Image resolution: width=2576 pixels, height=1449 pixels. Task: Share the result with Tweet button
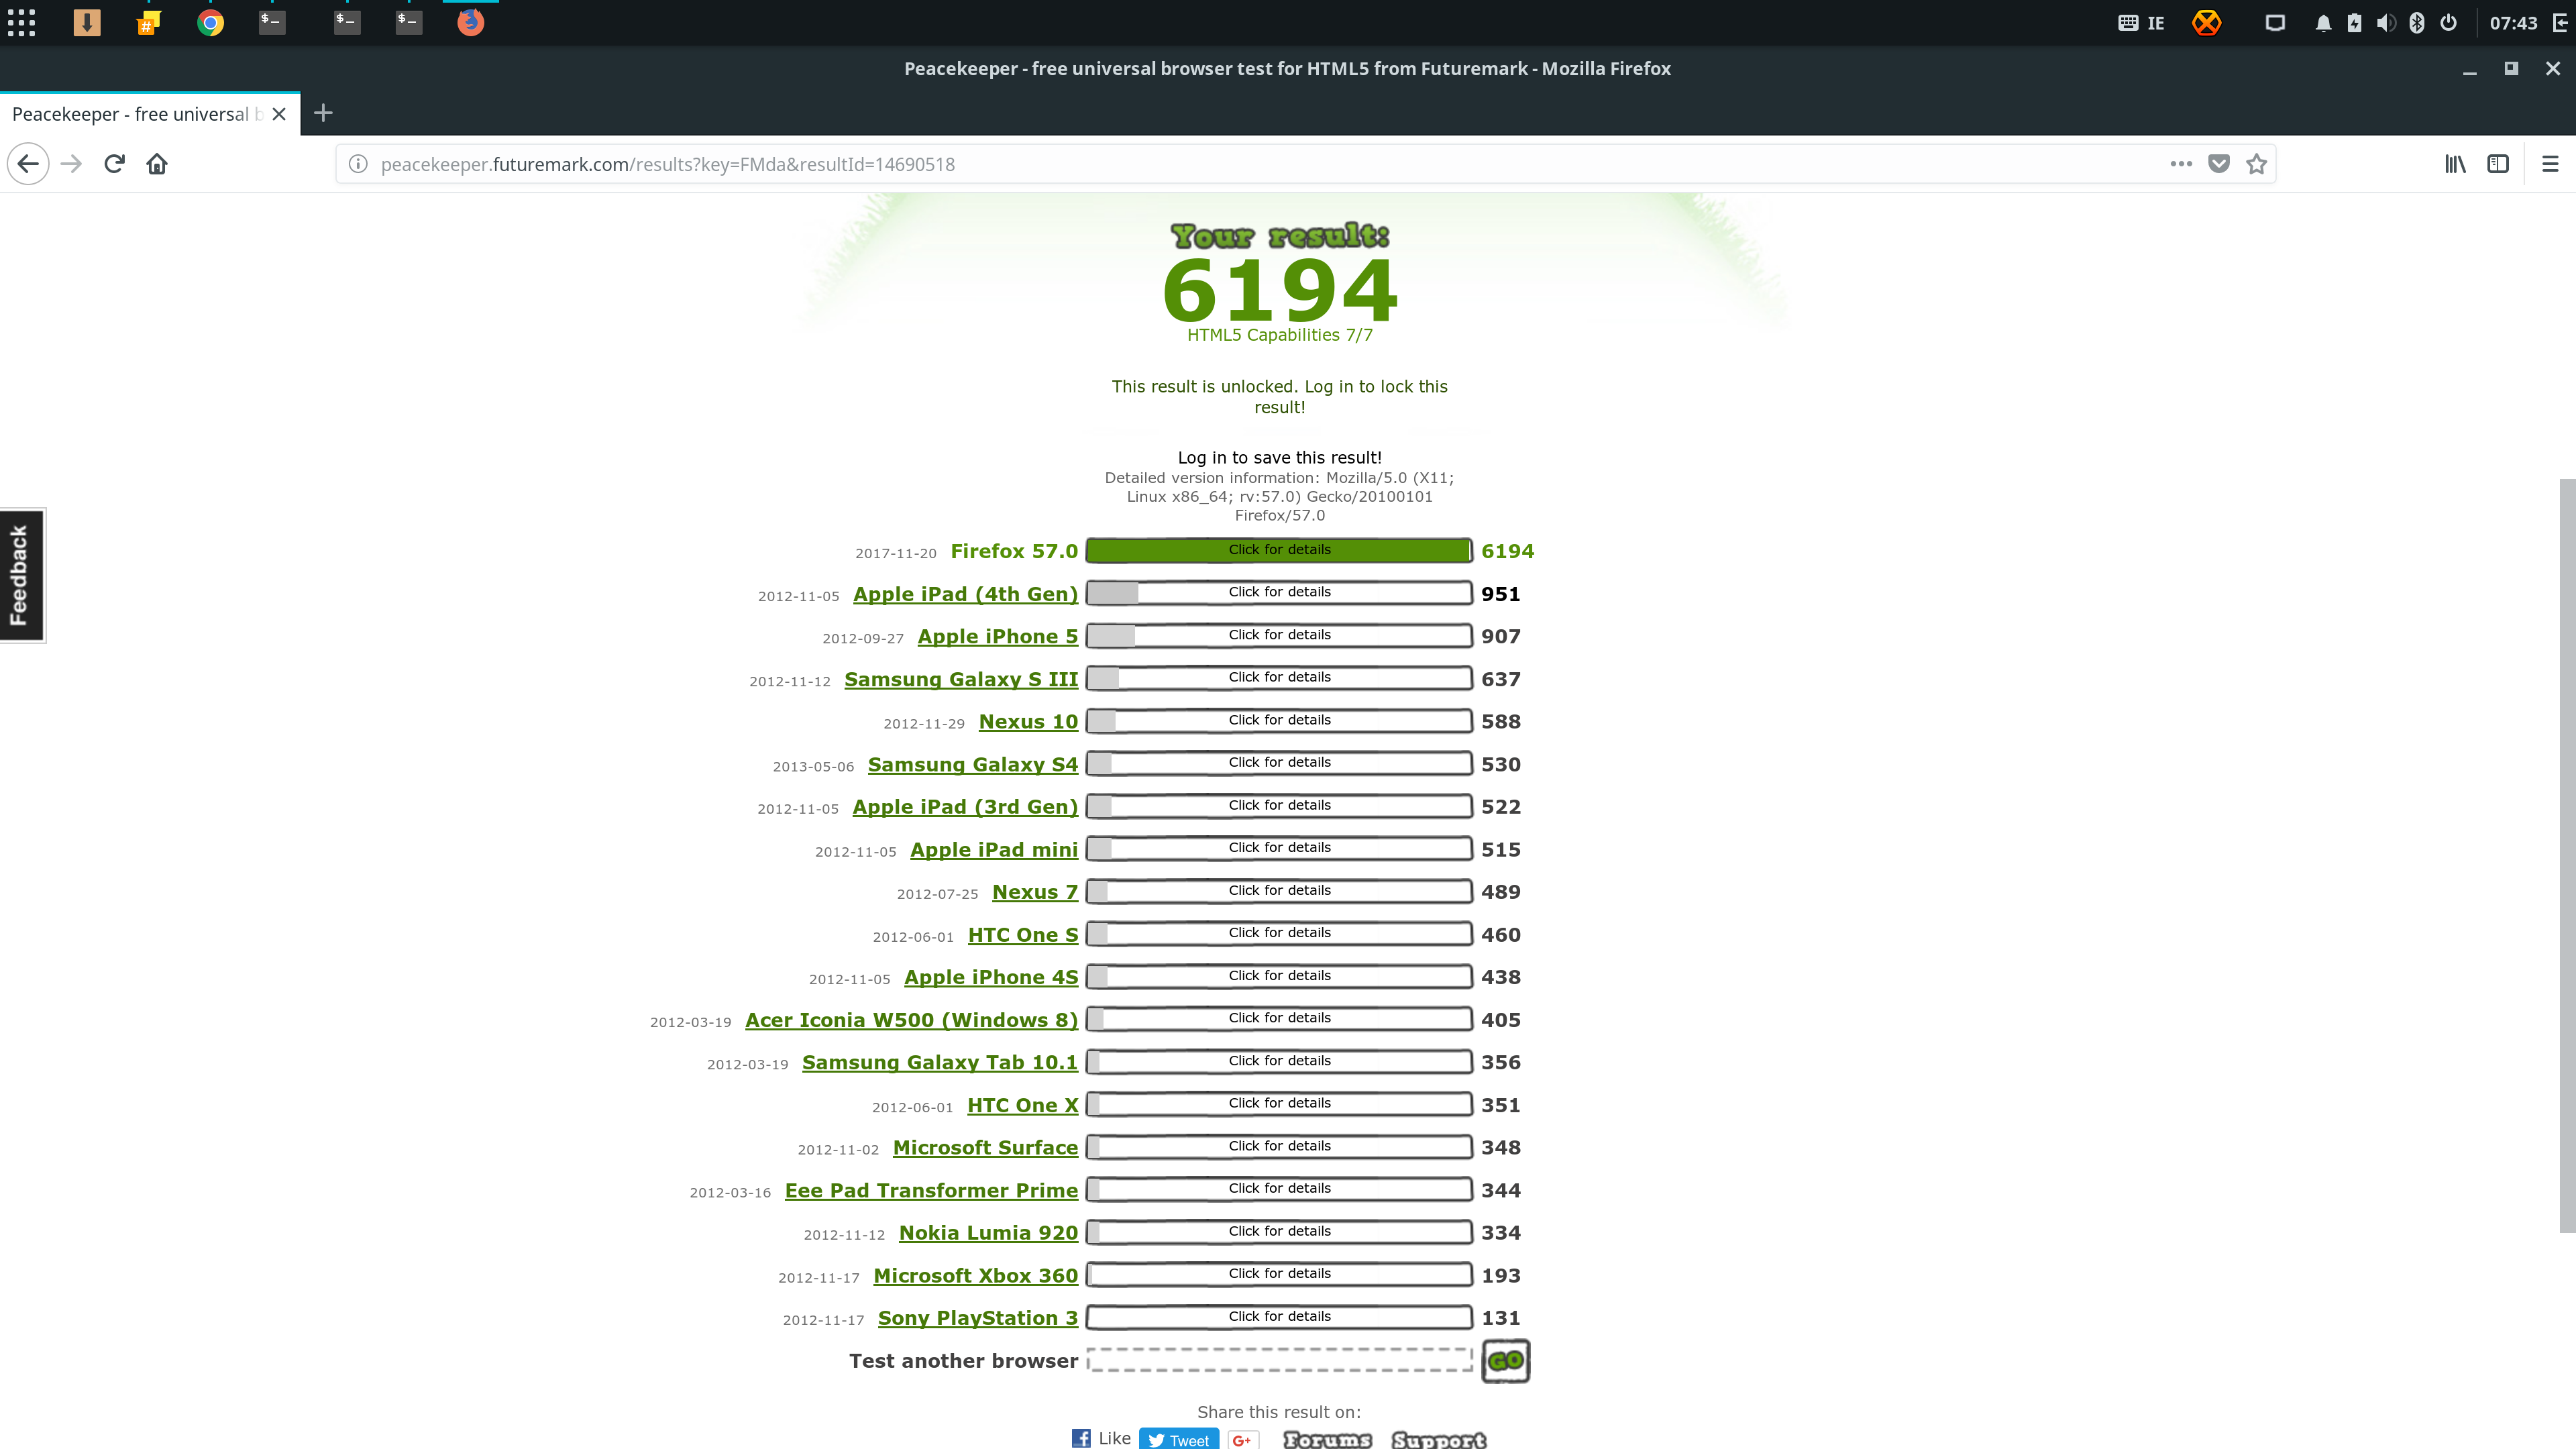point(1179,1439)
